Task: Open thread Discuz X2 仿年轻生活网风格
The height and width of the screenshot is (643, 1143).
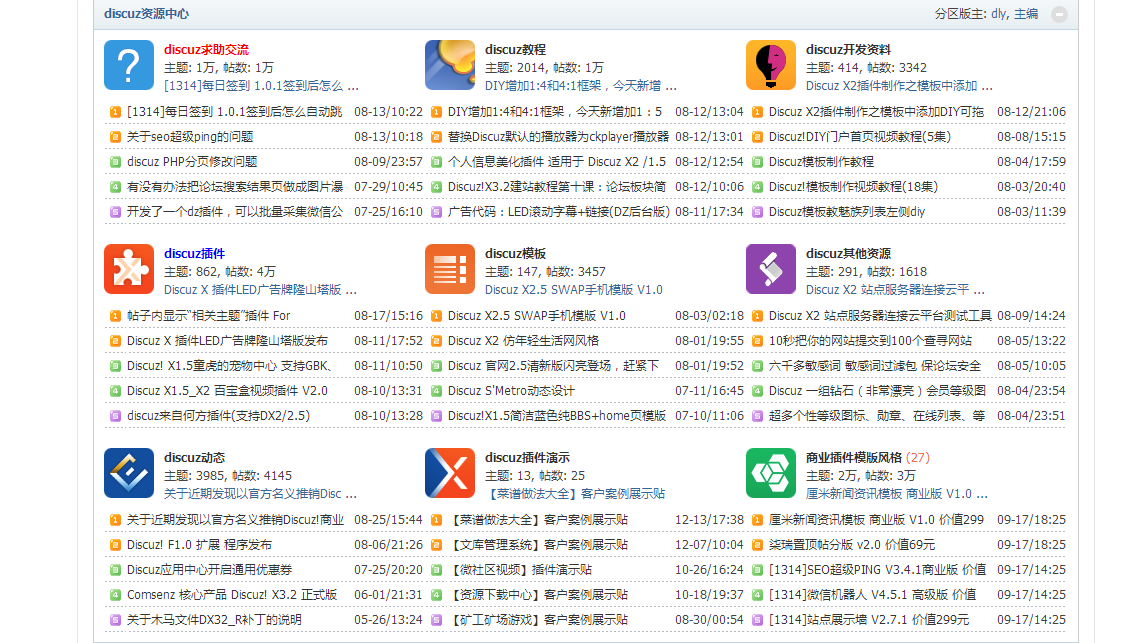Action: click(523, 340)
